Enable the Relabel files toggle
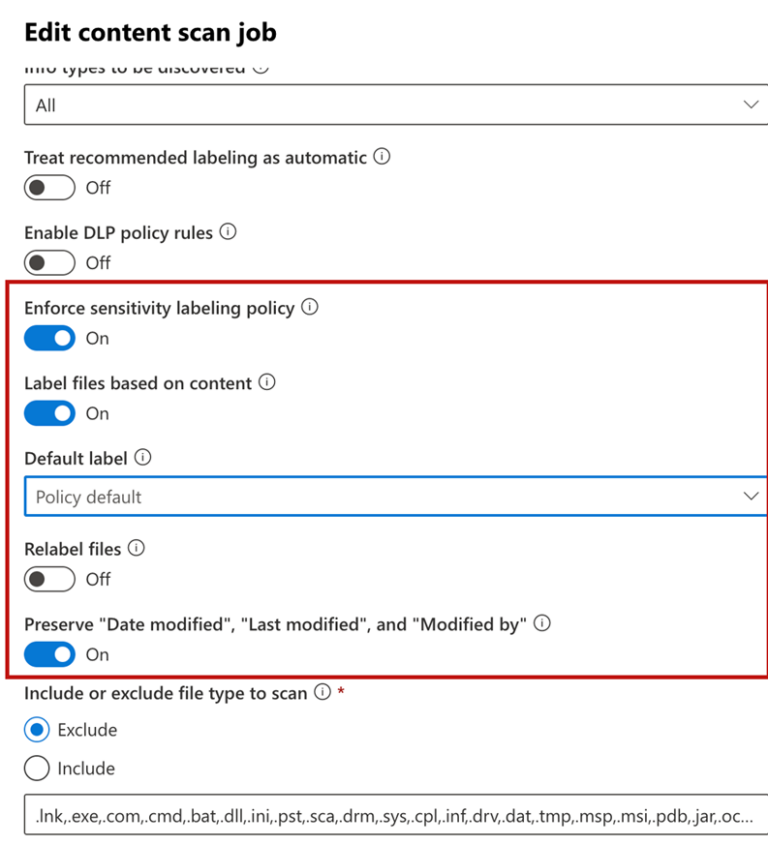The image size is (768, 845). (48, 579)
